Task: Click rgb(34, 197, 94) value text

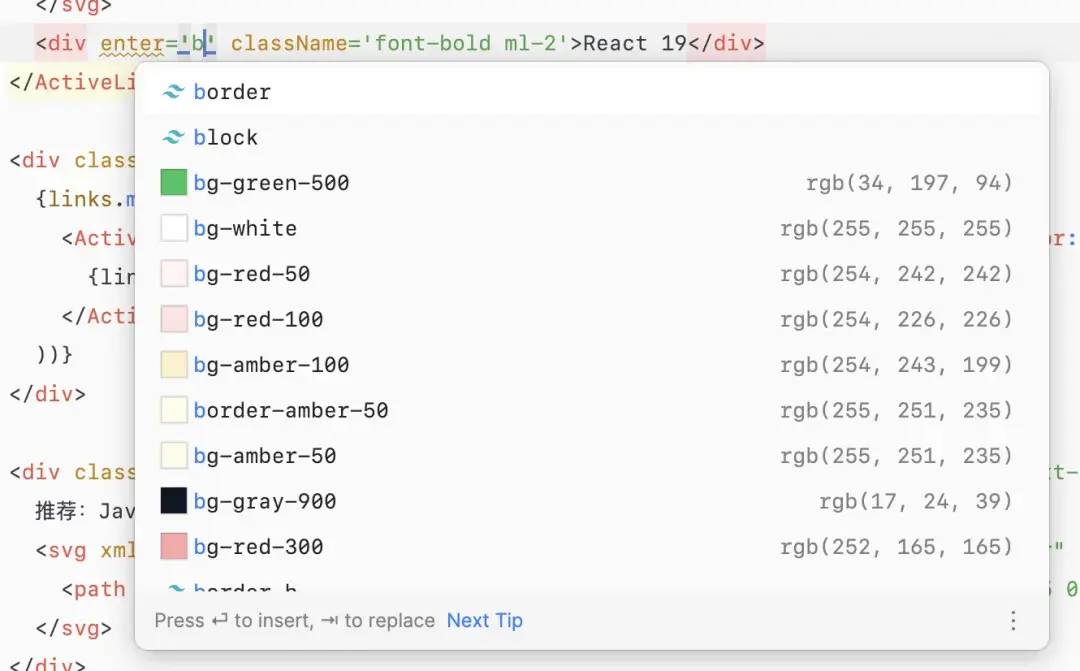Action: [909, 183]
